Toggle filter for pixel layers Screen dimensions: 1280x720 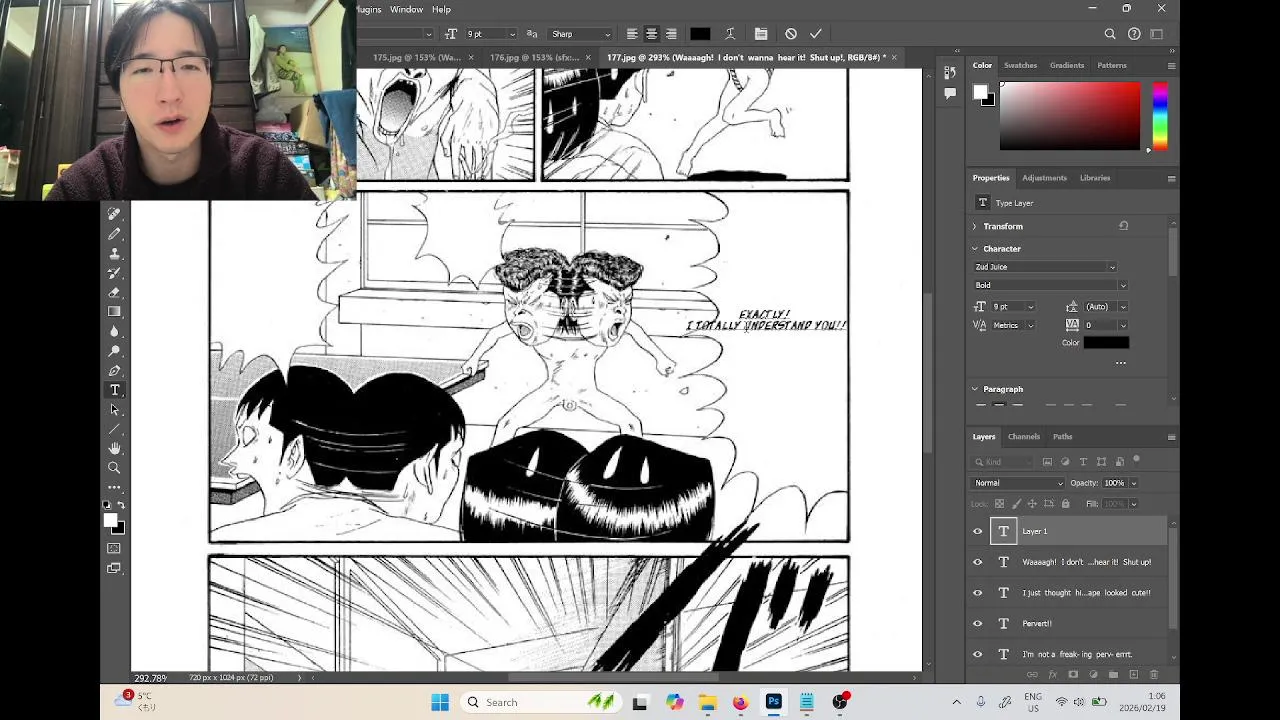click(1047, 462)
